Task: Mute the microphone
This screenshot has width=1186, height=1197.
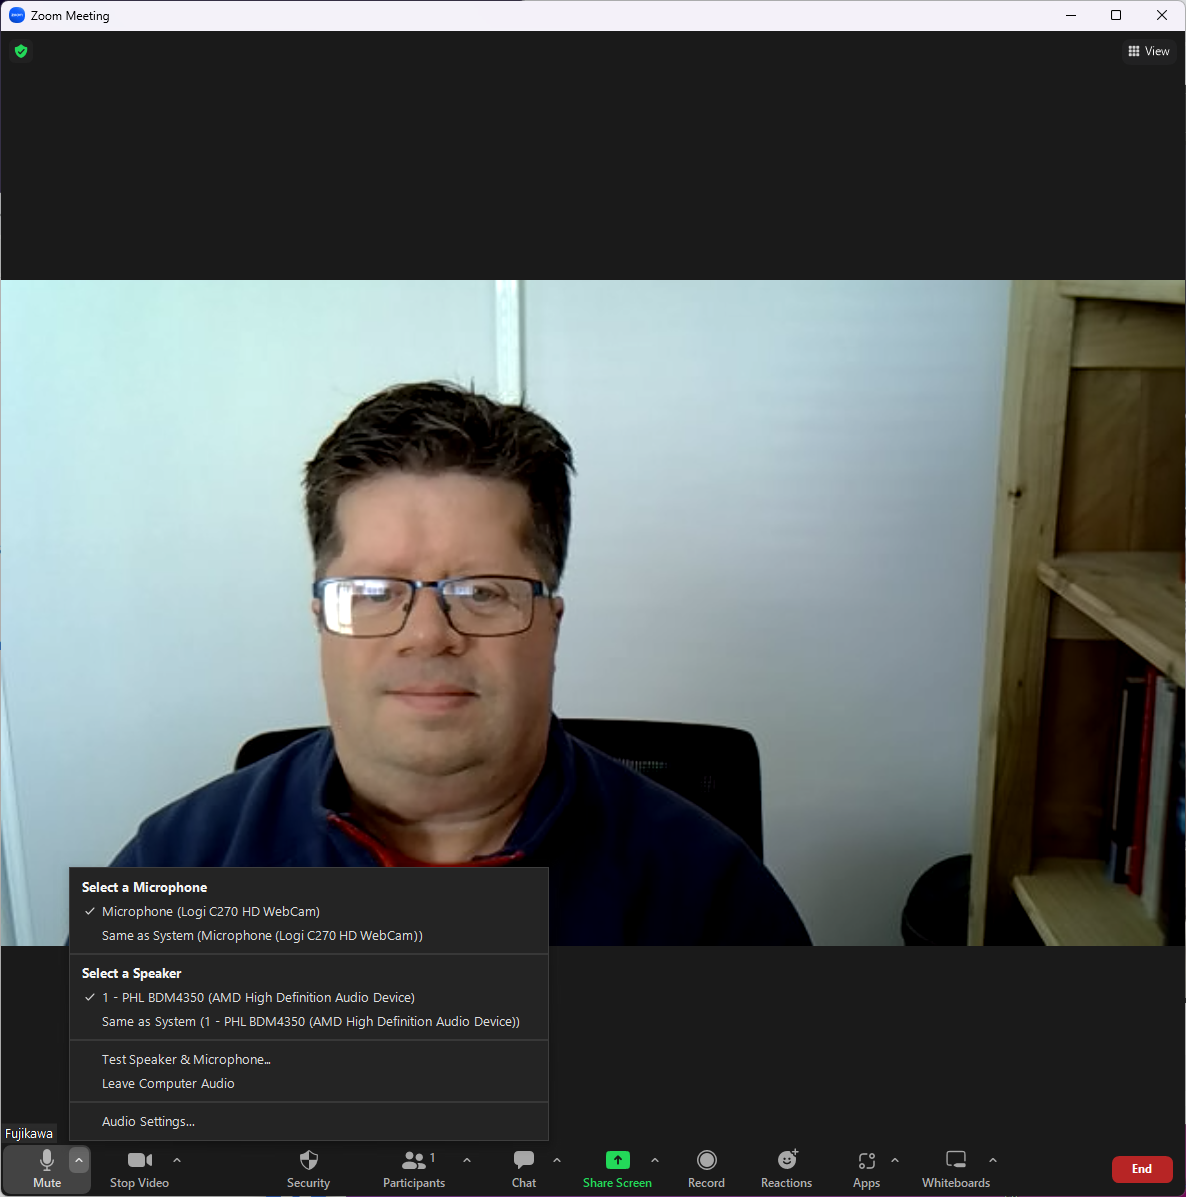Action: (x=47, y=1167)
